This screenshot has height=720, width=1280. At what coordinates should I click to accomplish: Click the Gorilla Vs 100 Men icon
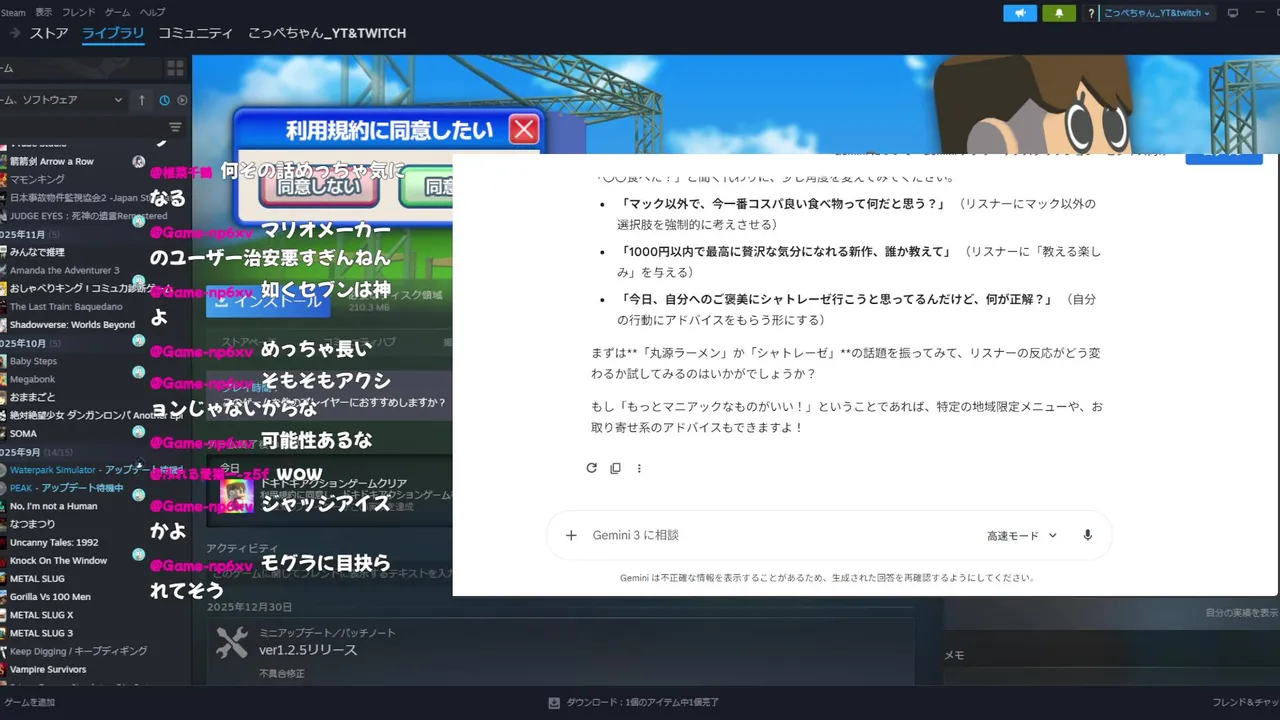point(3,597)
